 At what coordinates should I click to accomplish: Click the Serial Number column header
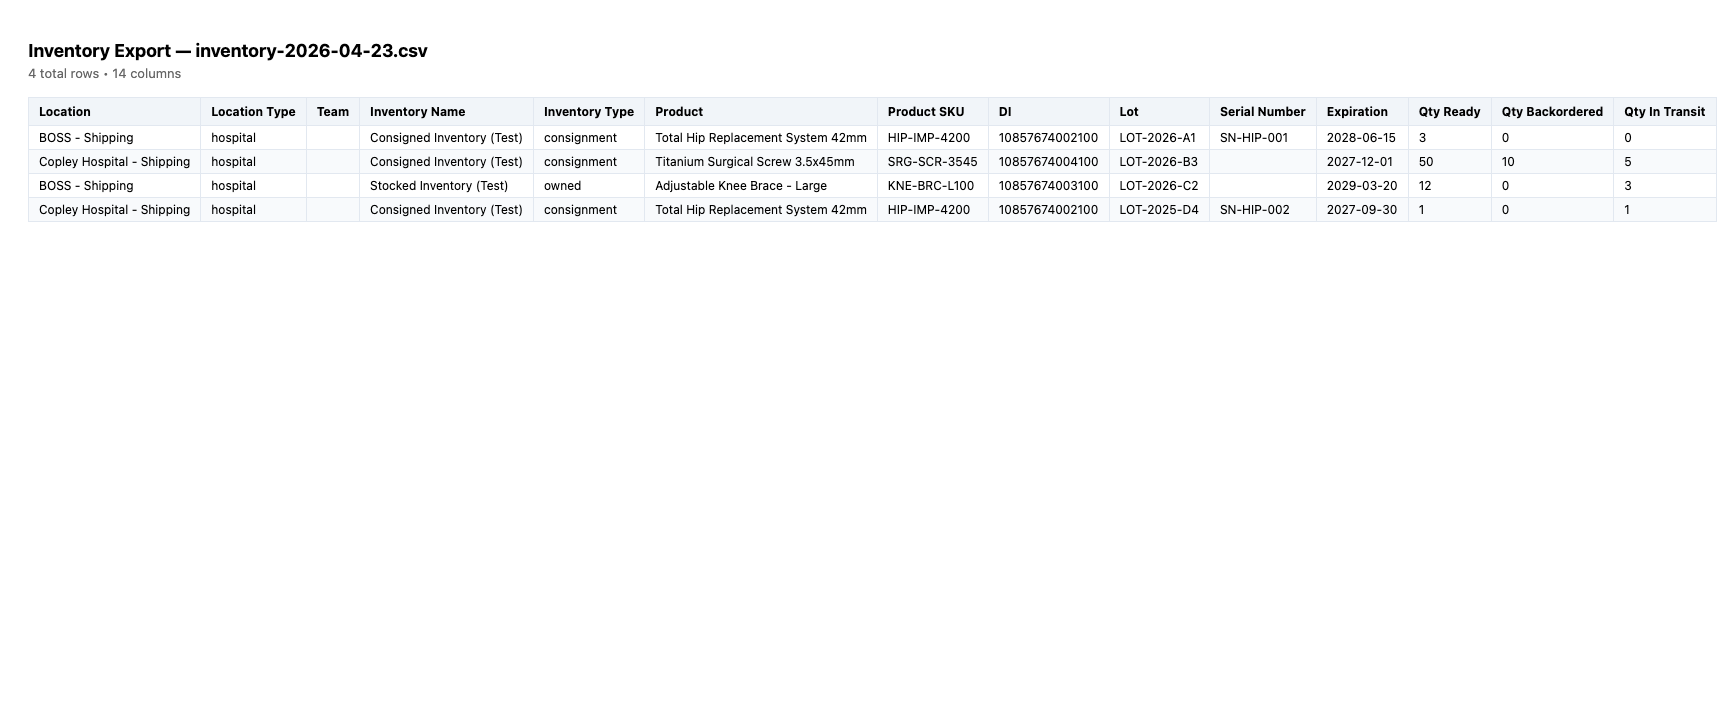1263,112
